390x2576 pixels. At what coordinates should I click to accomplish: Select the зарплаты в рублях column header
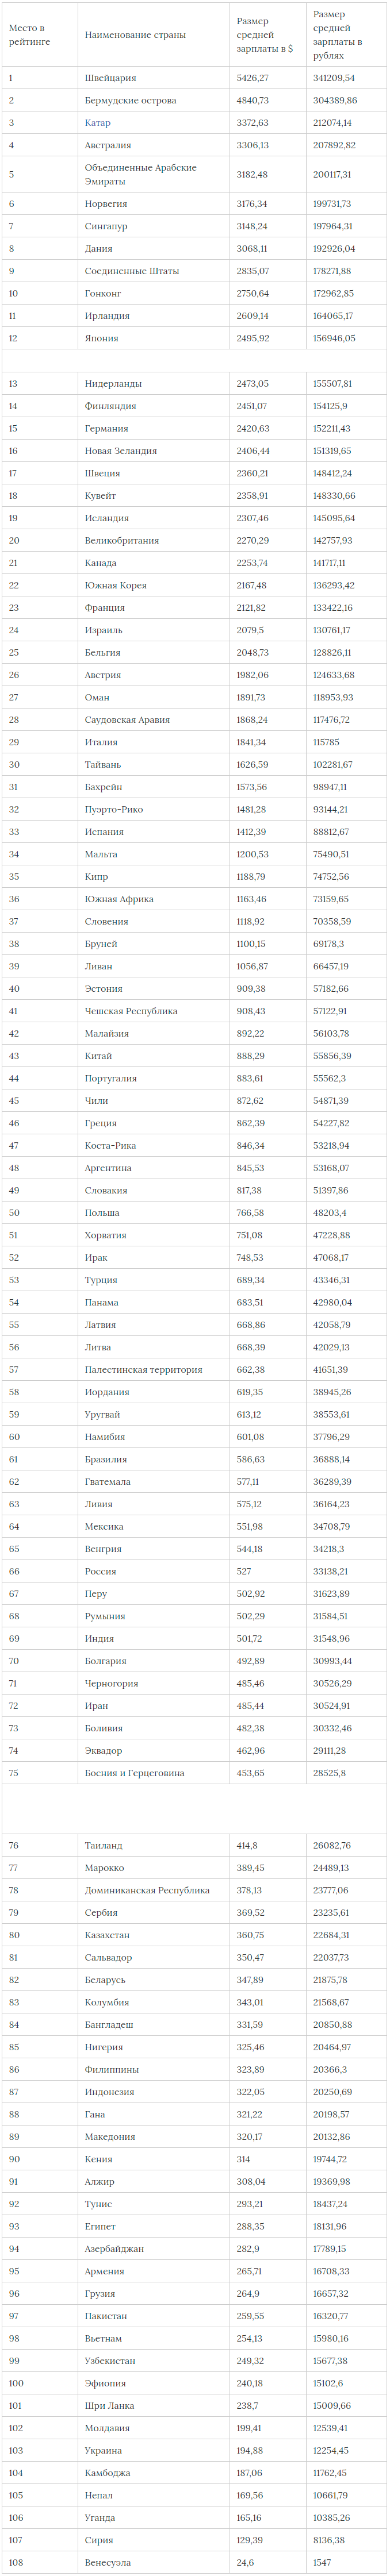point(346,35)
